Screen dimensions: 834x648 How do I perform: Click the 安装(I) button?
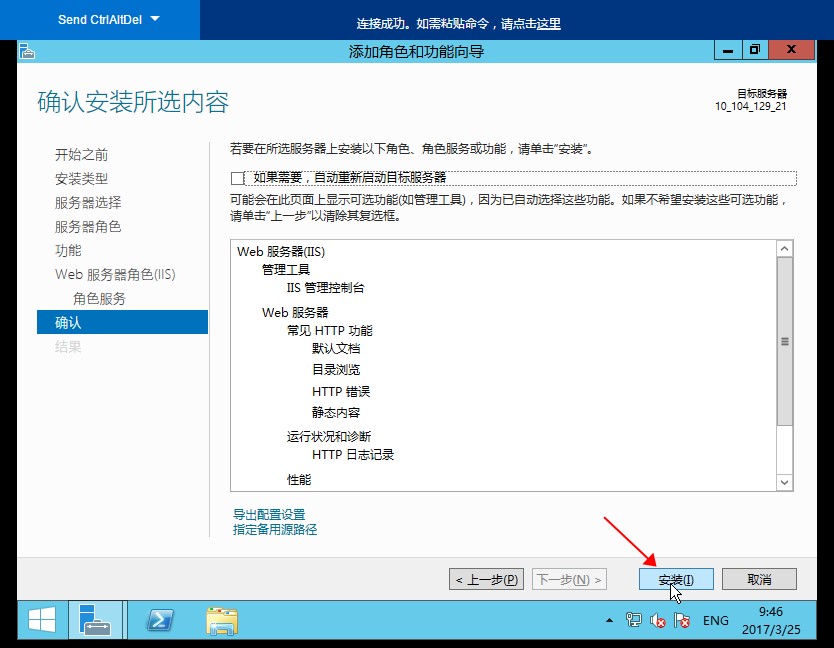click(x=676, y=579)
